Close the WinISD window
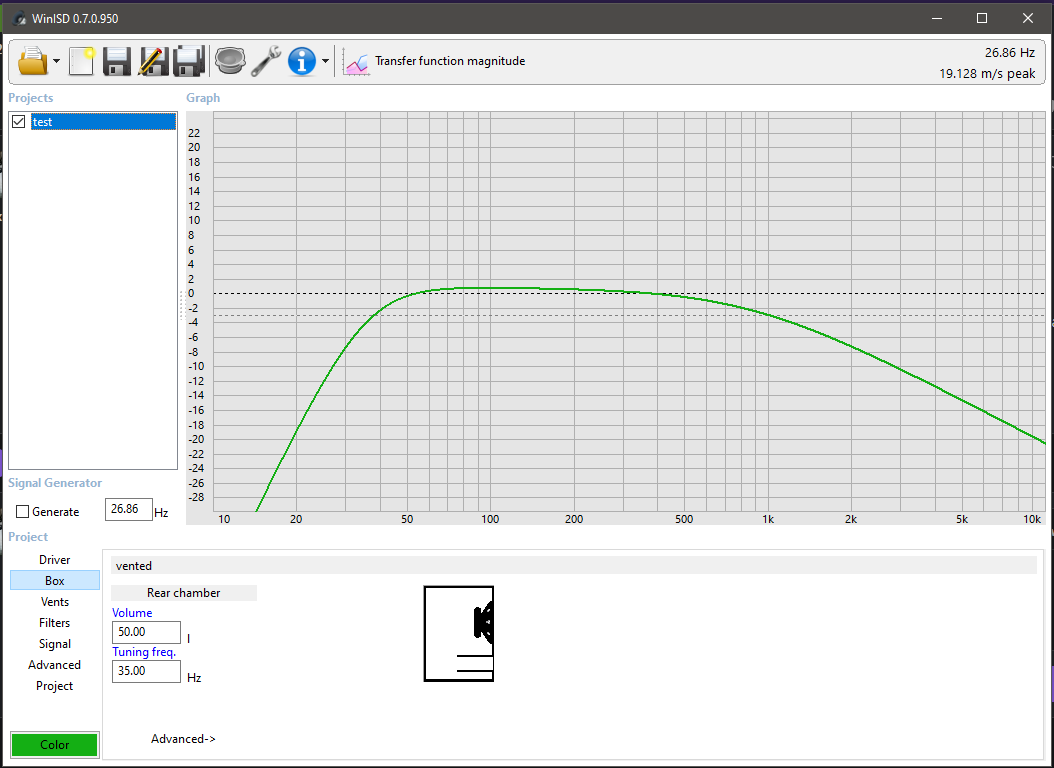The image size is (1054, 768). coord(1028,18)
